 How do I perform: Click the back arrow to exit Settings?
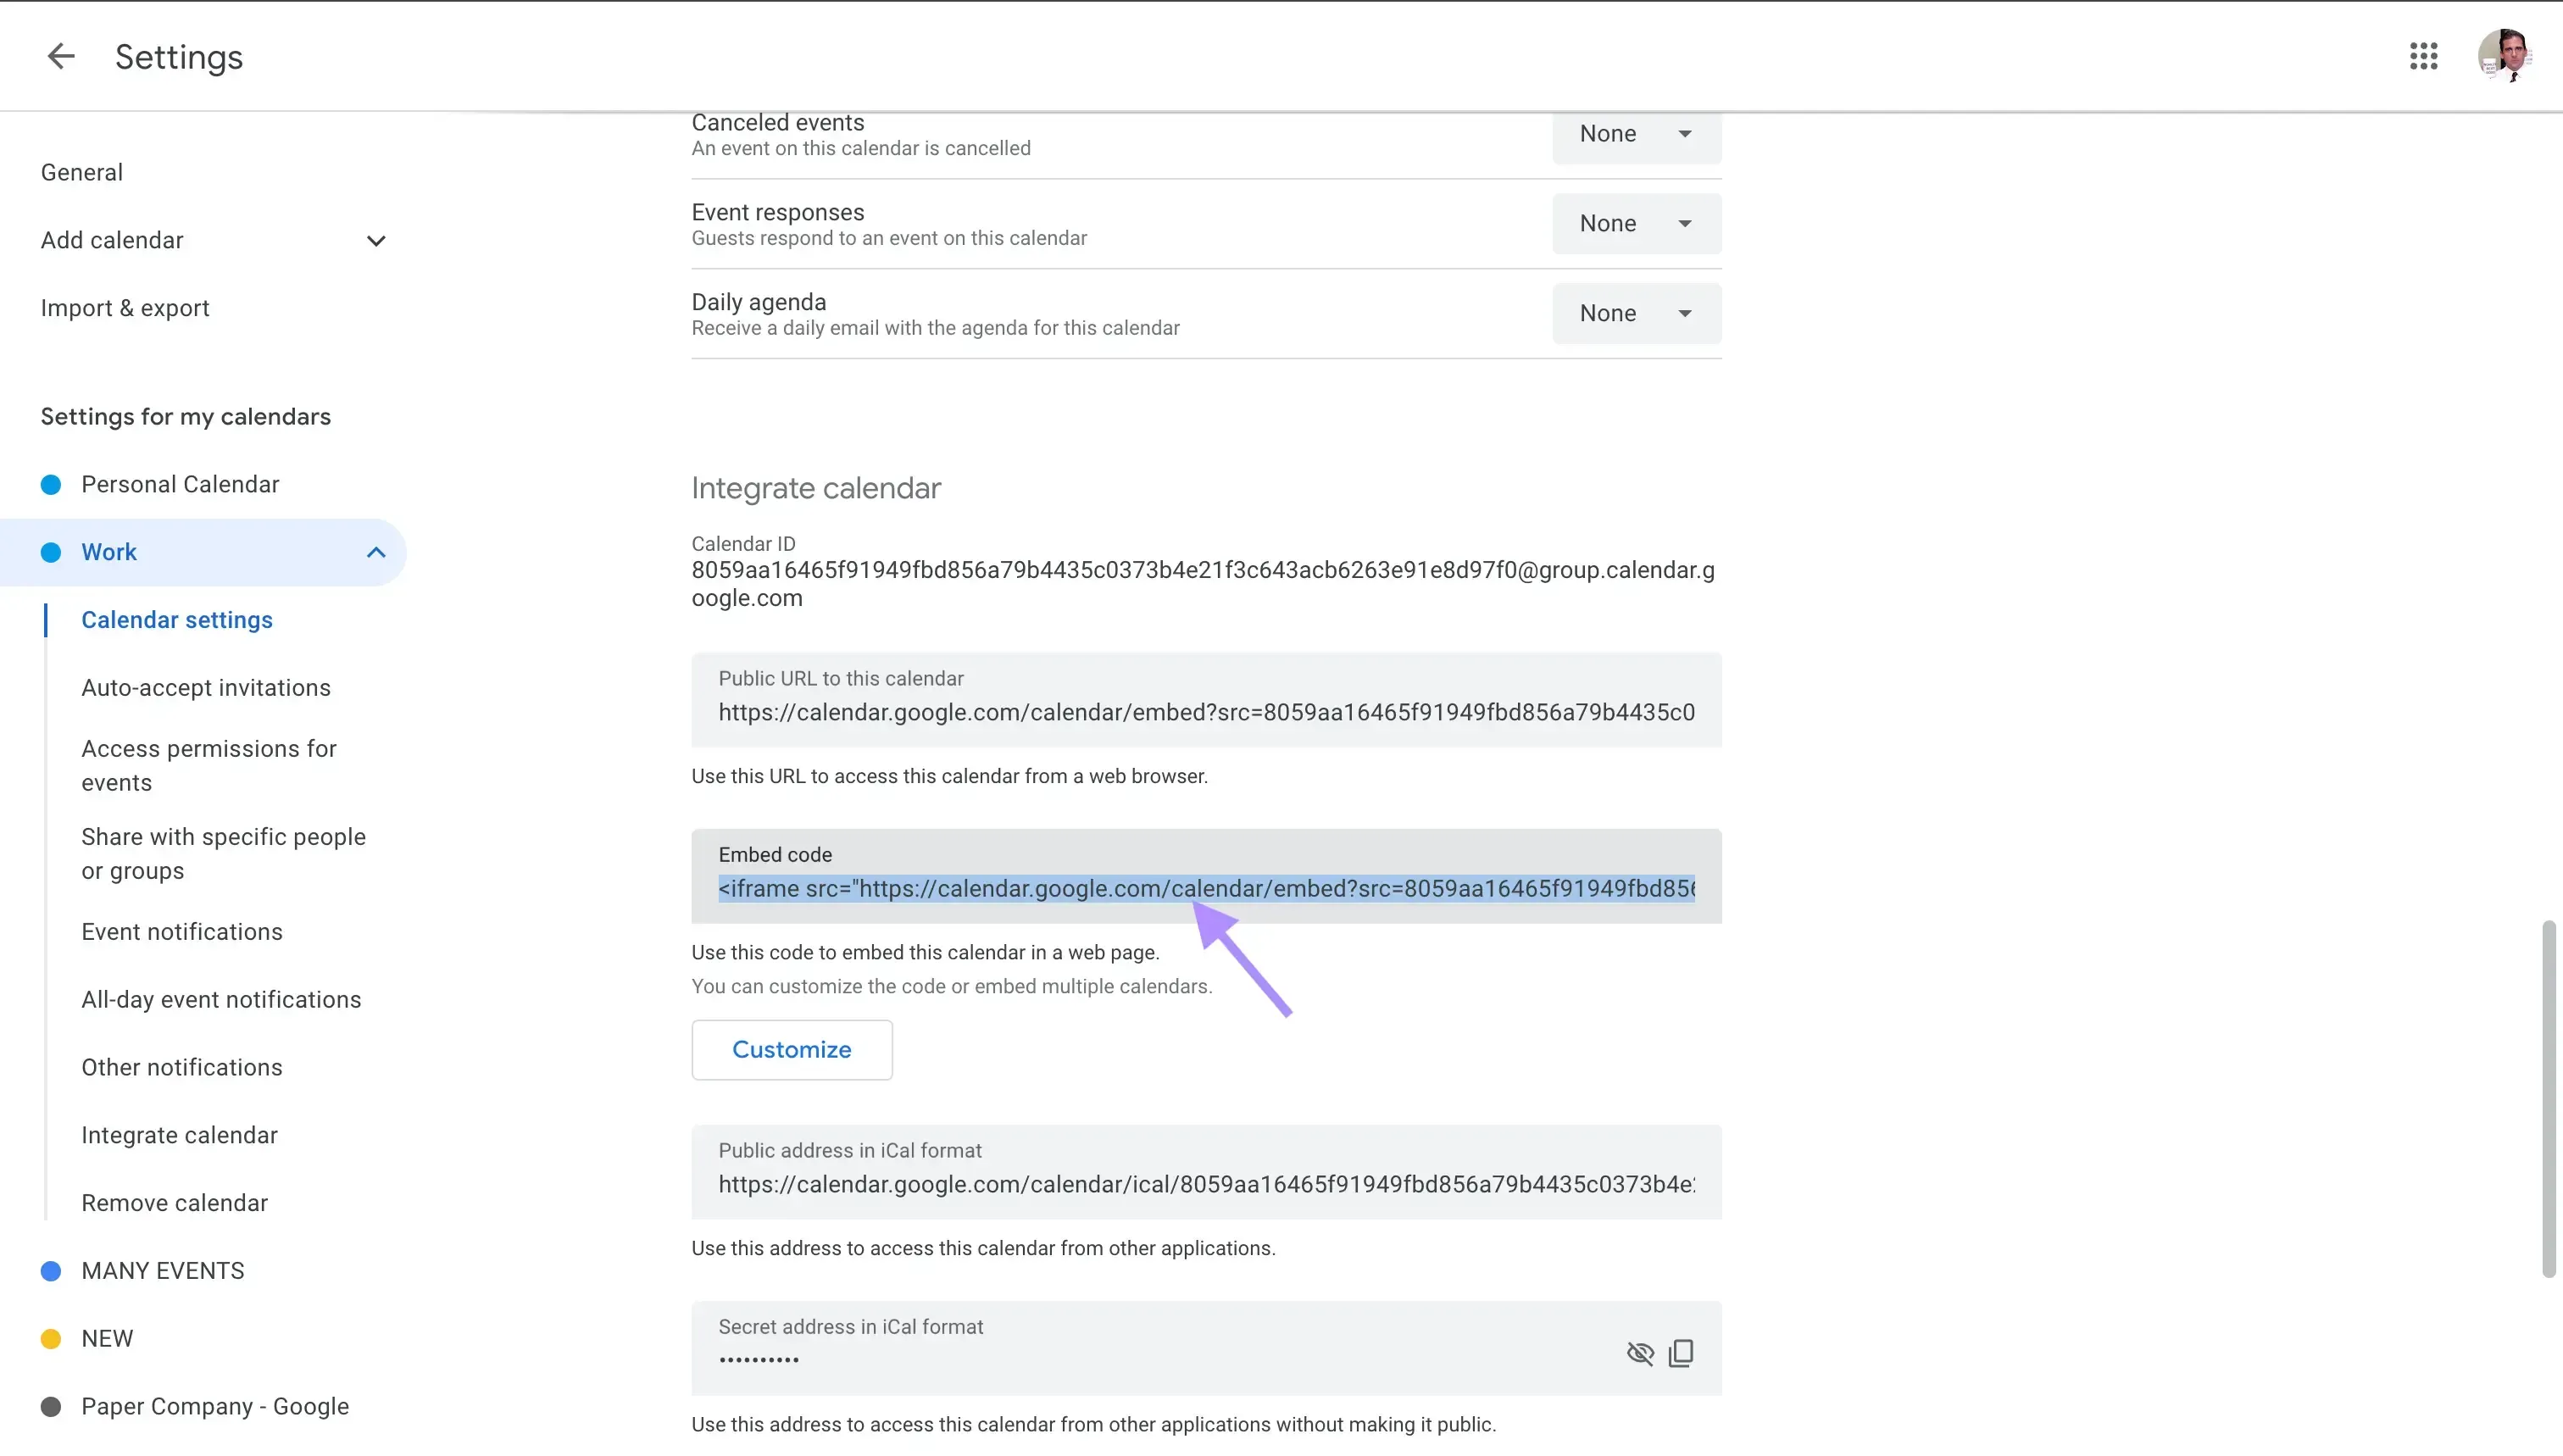[60, 56]
